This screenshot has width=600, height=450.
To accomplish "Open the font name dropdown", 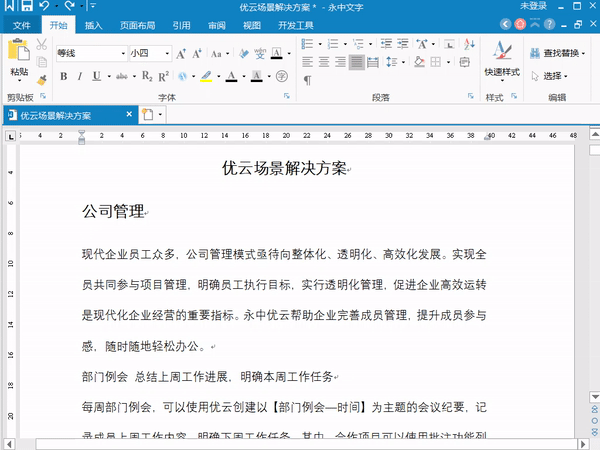I will tap(123, 53).
